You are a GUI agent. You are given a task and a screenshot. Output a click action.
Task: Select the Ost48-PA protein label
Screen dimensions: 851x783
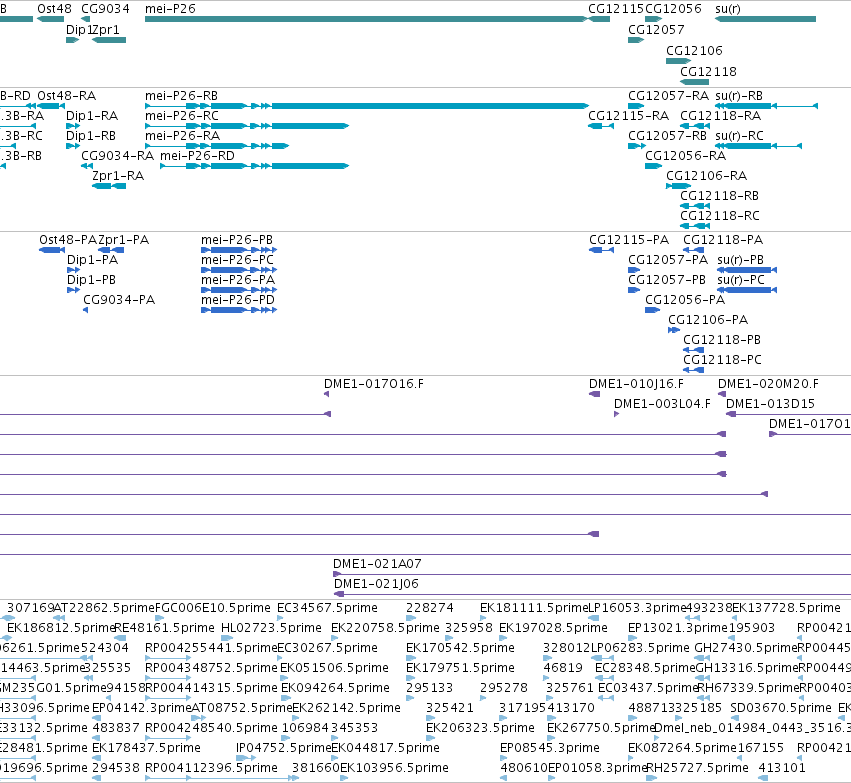68,240
